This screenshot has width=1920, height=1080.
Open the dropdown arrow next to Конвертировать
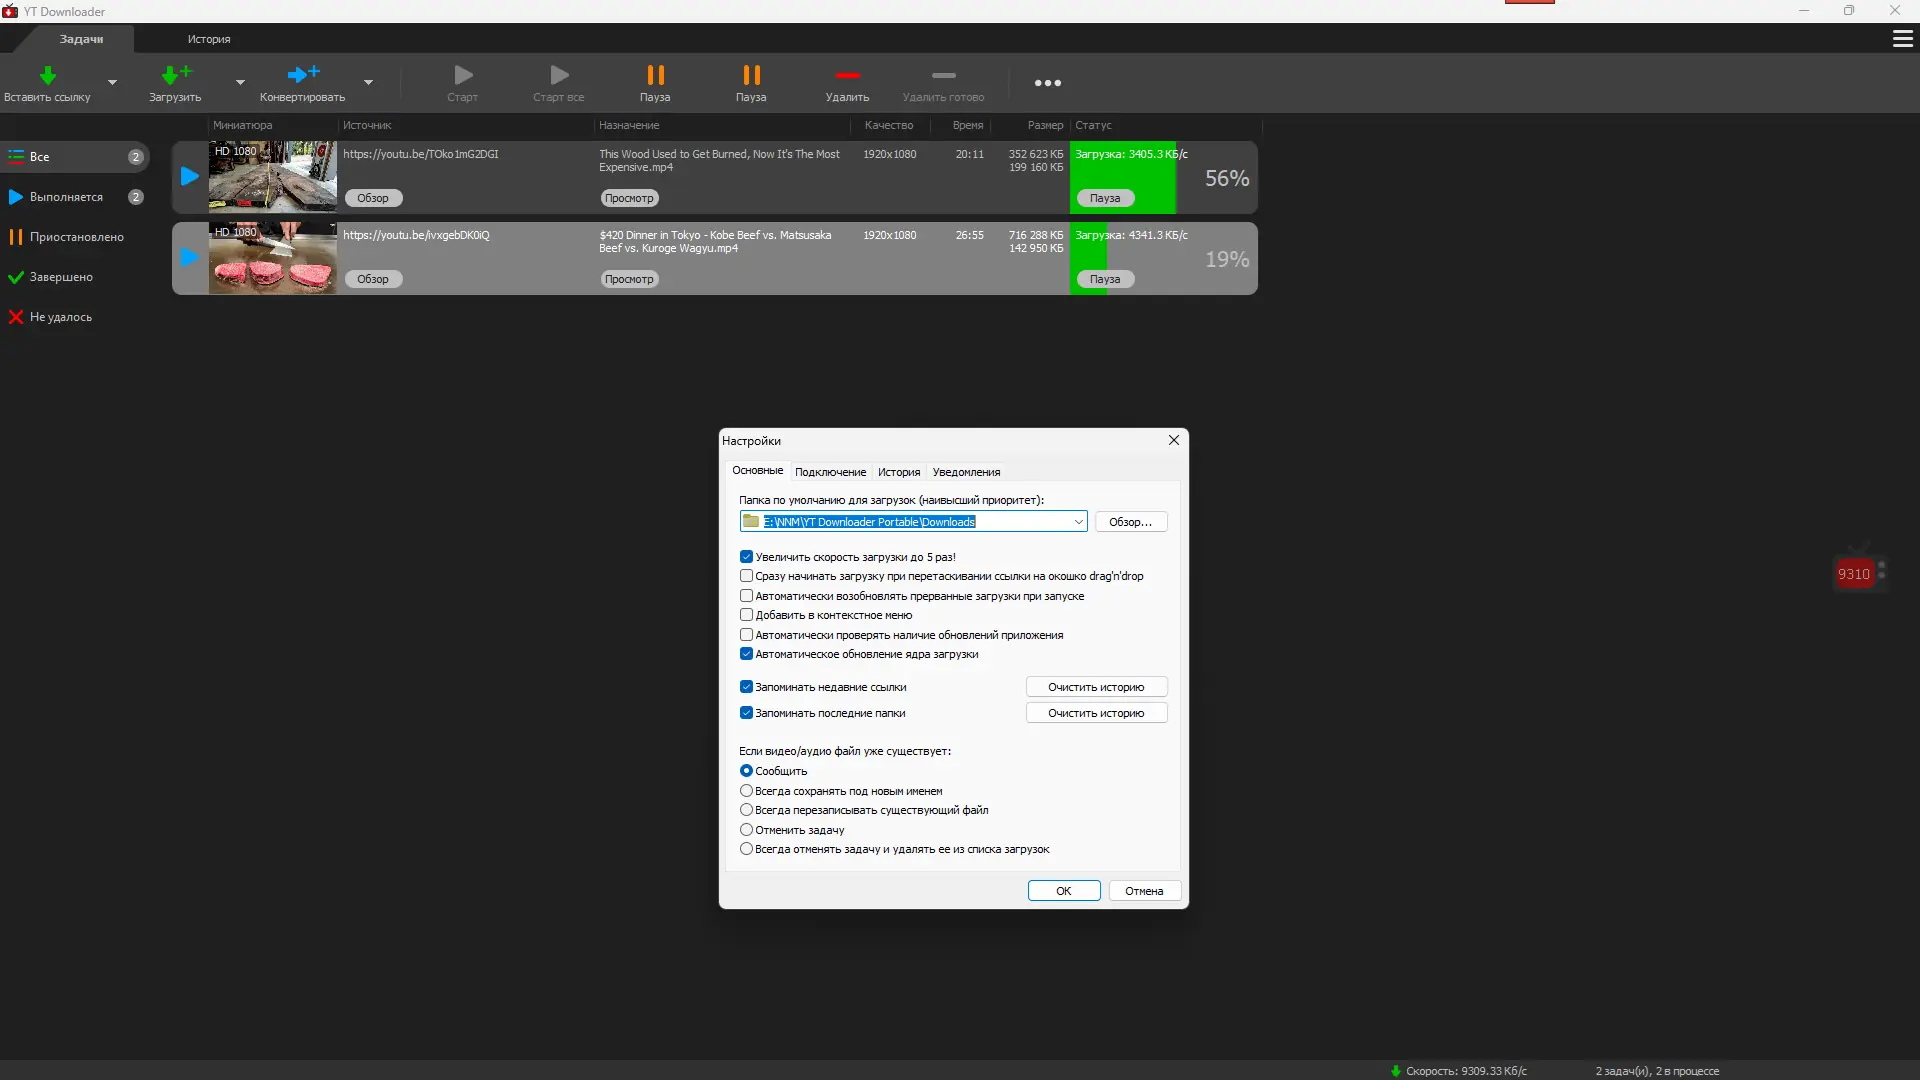[x=368, y=83]
